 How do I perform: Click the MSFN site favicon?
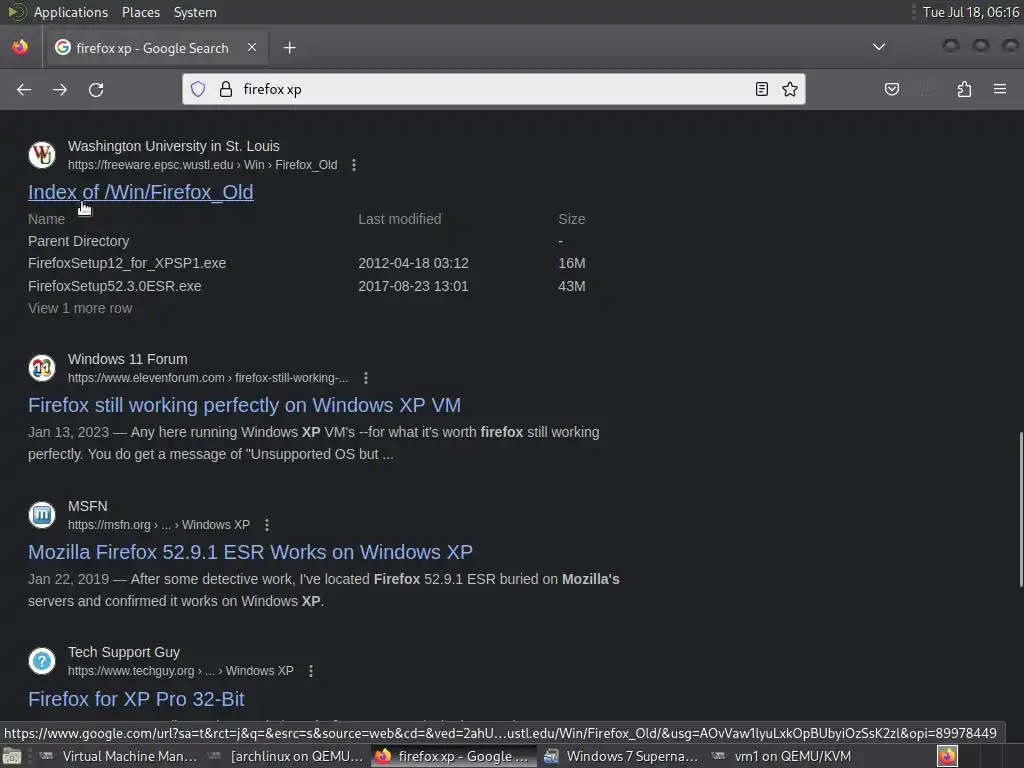[x=42, y=515]
